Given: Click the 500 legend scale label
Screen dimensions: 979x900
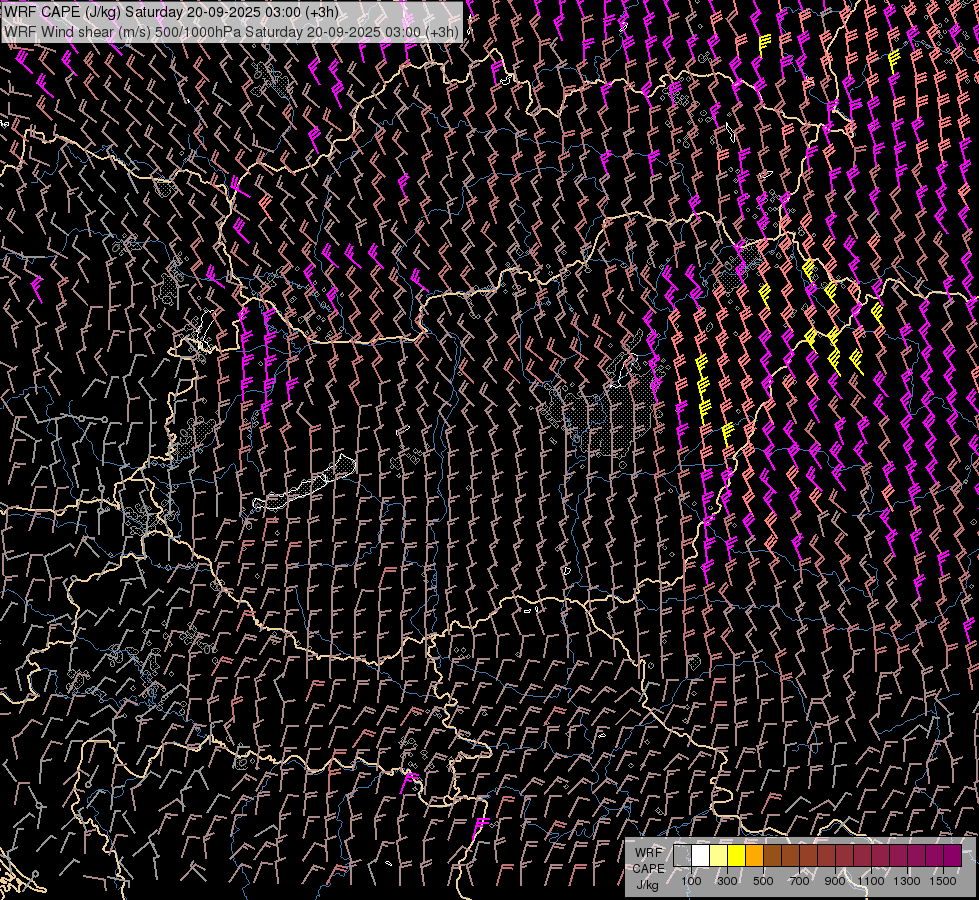Looking at the screenshot, I should click(763, 881).
